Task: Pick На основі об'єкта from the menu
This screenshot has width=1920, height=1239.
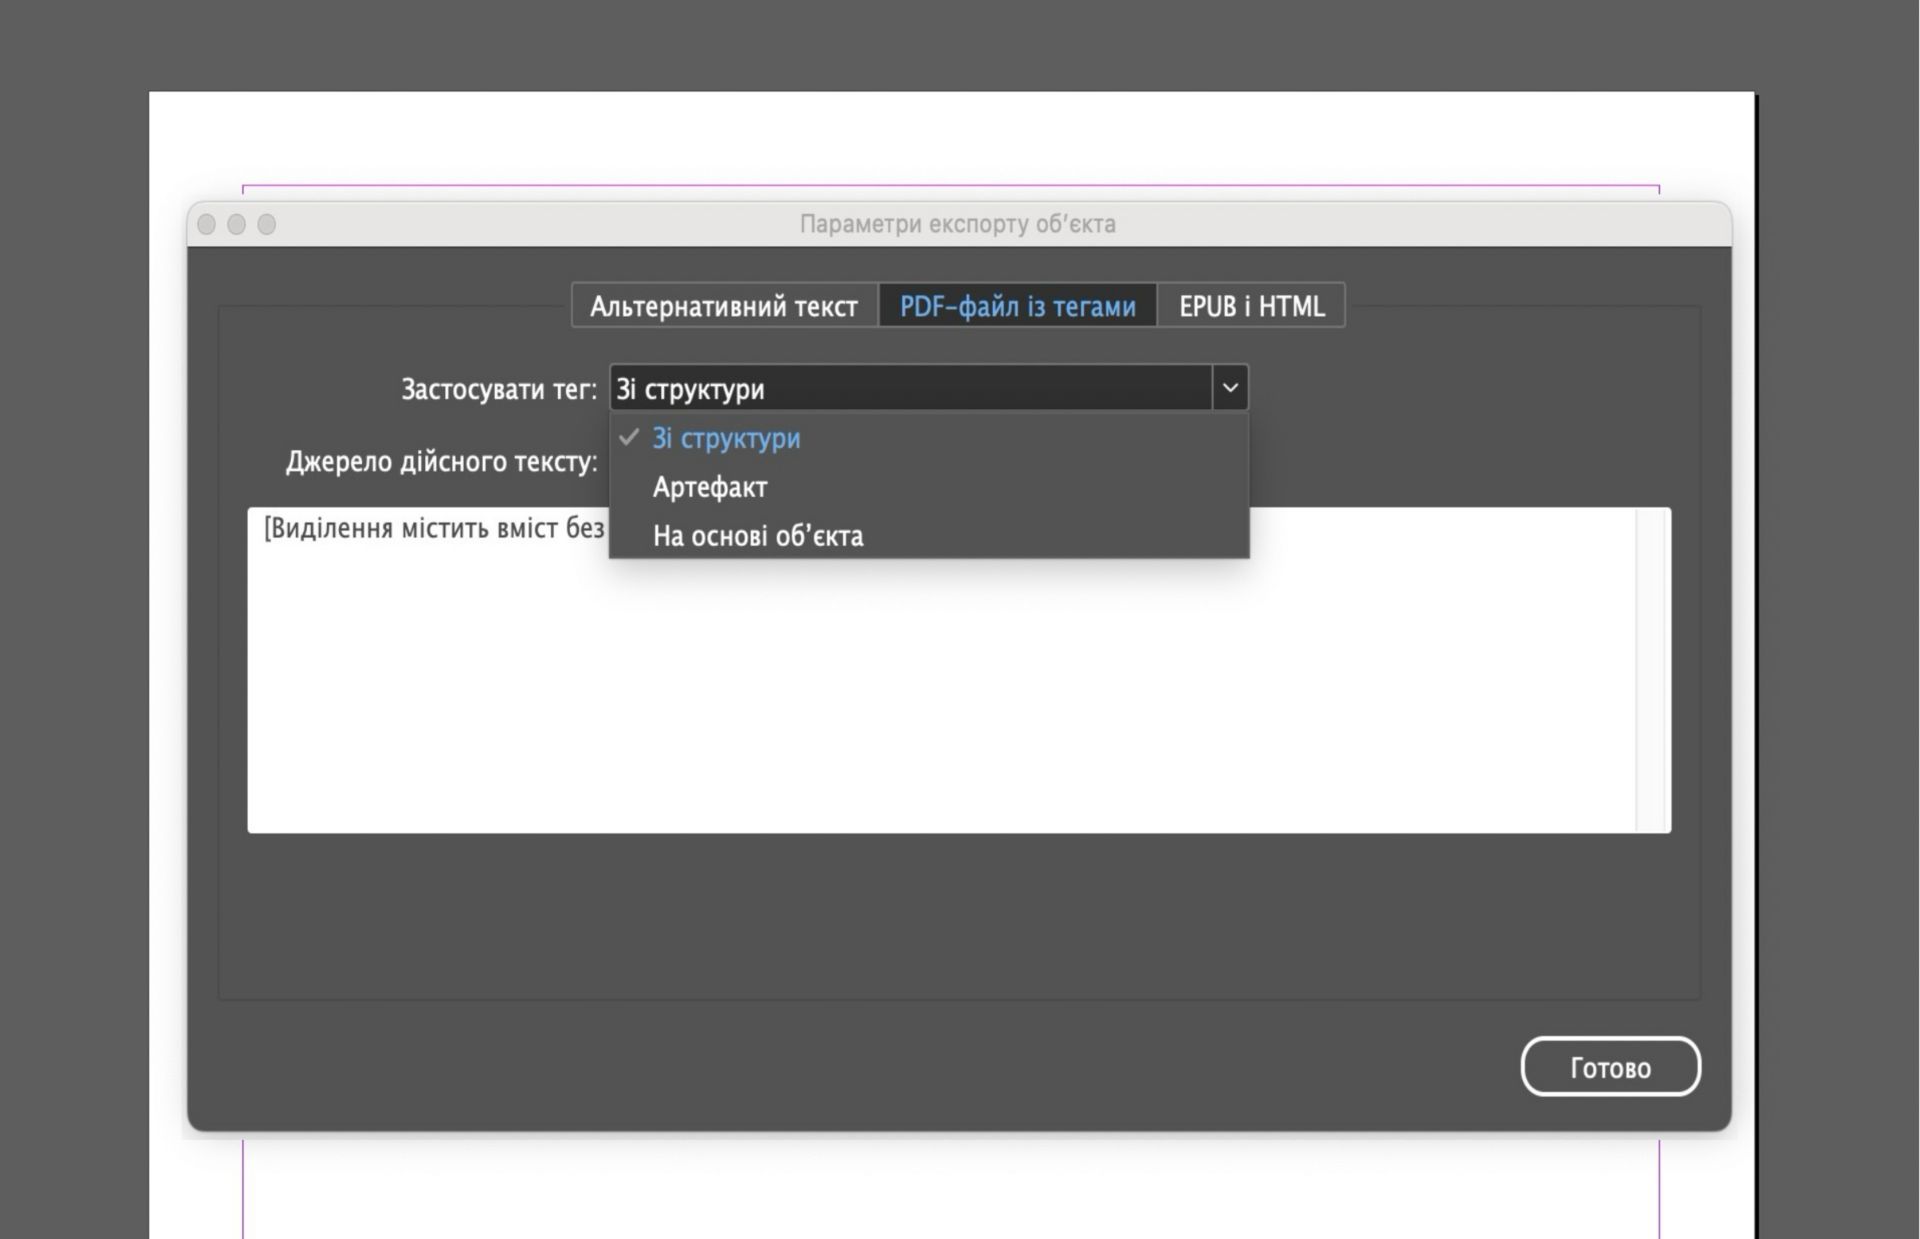Action: pos(758,537)
